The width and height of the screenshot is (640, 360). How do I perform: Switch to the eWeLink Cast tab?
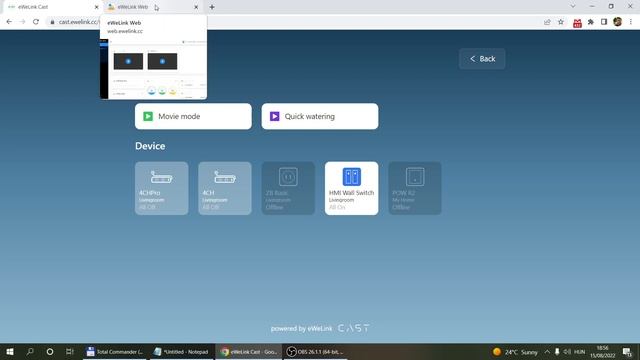[x=51, y=7]
